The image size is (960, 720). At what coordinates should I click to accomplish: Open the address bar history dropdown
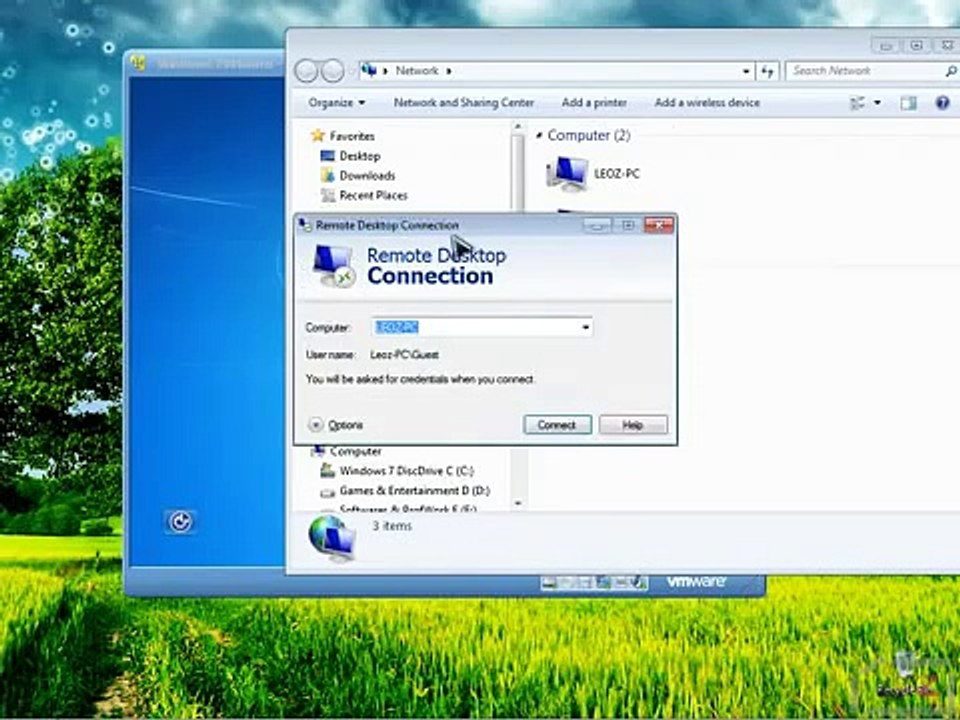point(746,71)
